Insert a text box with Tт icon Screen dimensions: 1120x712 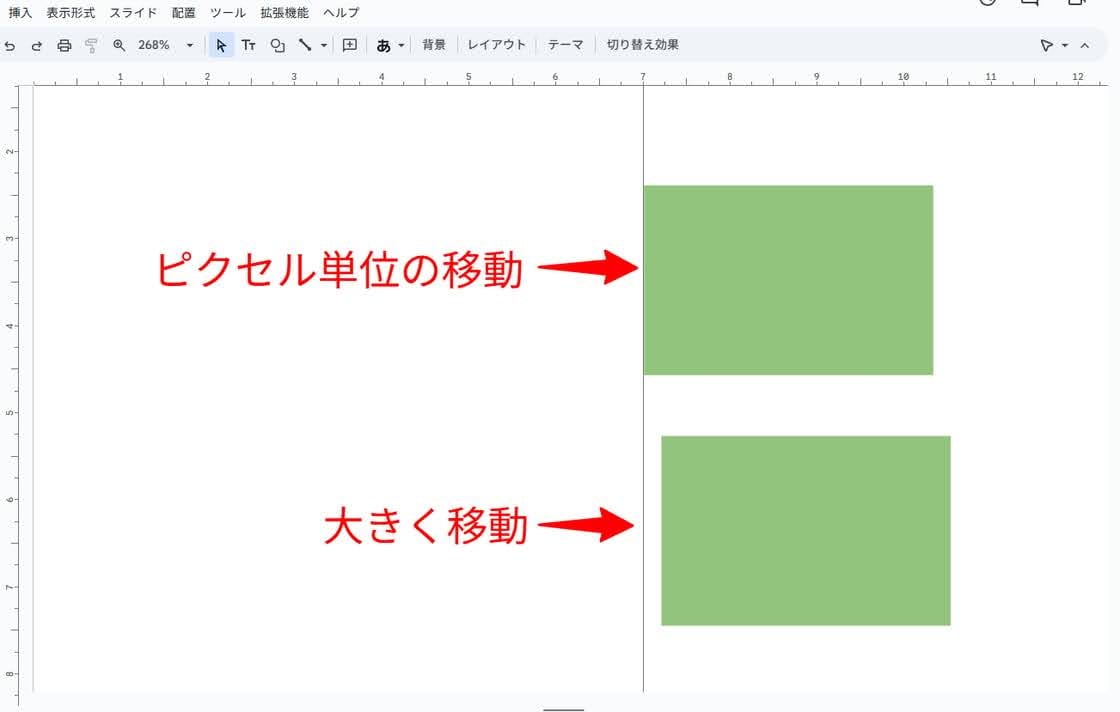249,45
